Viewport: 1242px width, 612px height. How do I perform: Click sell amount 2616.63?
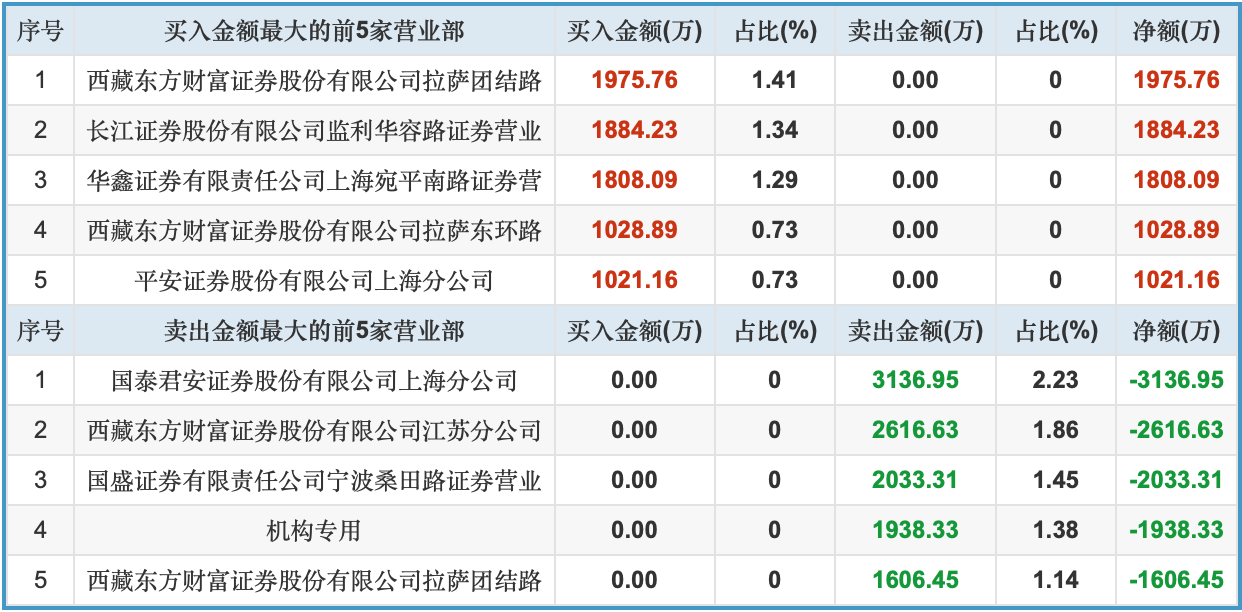click(915, 430)
